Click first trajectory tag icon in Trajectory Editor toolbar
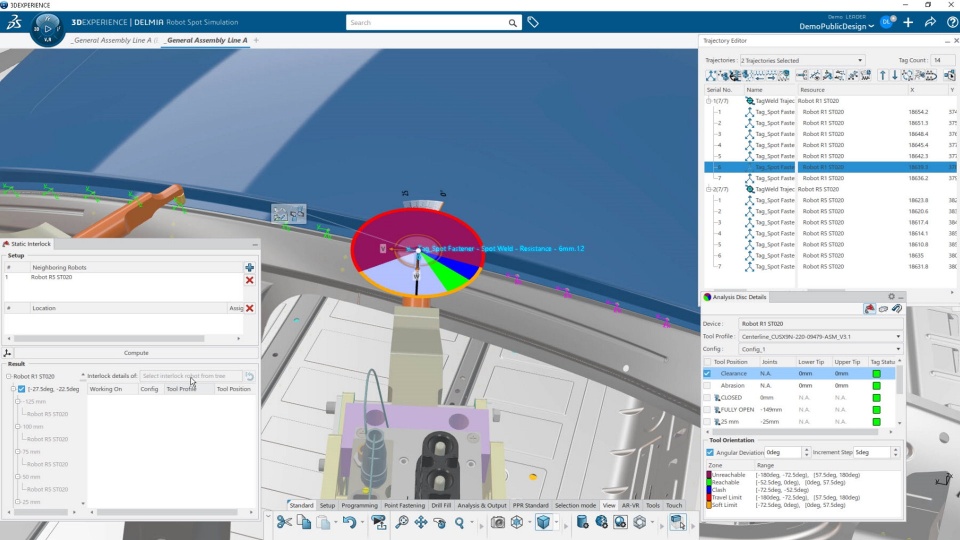 (710, 75)
